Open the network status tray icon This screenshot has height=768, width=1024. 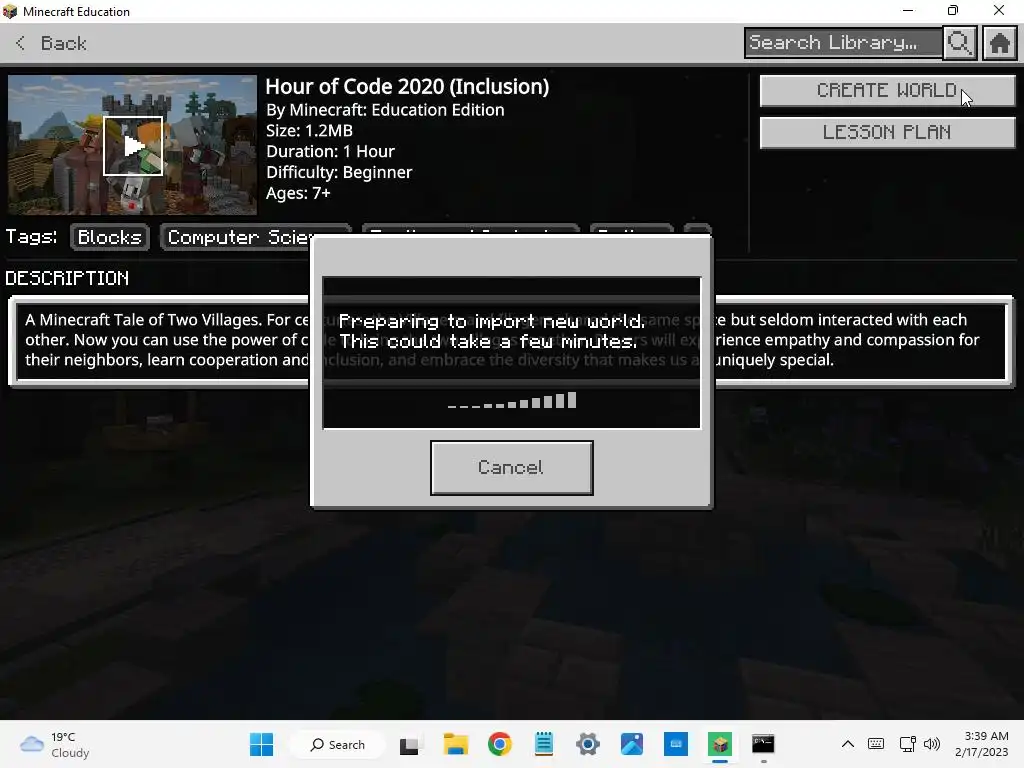pos(907,744)
